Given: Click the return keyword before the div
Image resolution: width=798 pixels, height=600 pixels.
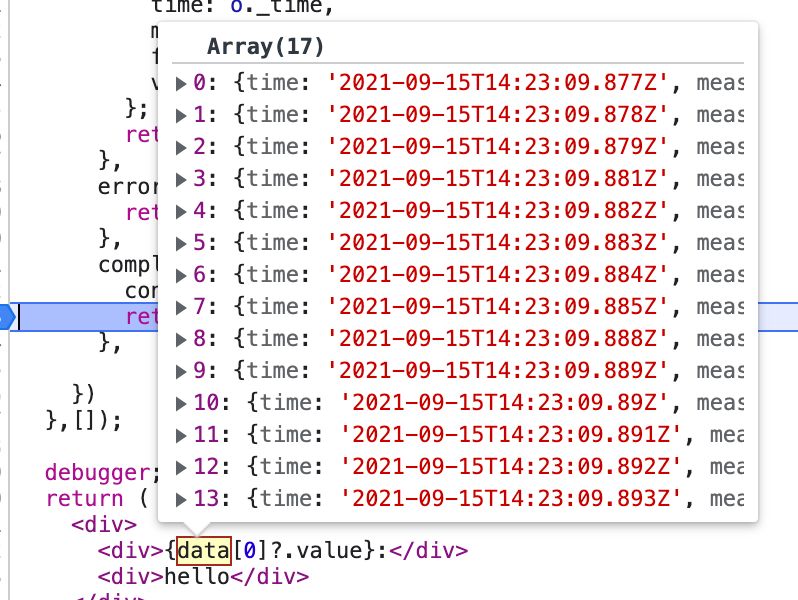Looking at the screenshot, I should click(x=84, y=498).
